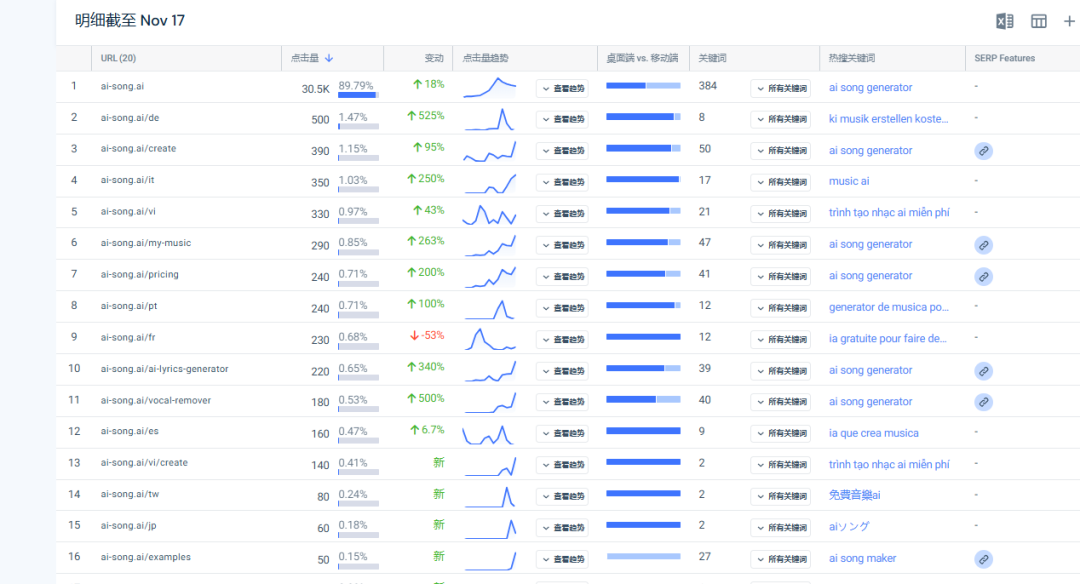Open column settings table icon
This screenshot has width=1080, height=584.
tap(1039, 21)
